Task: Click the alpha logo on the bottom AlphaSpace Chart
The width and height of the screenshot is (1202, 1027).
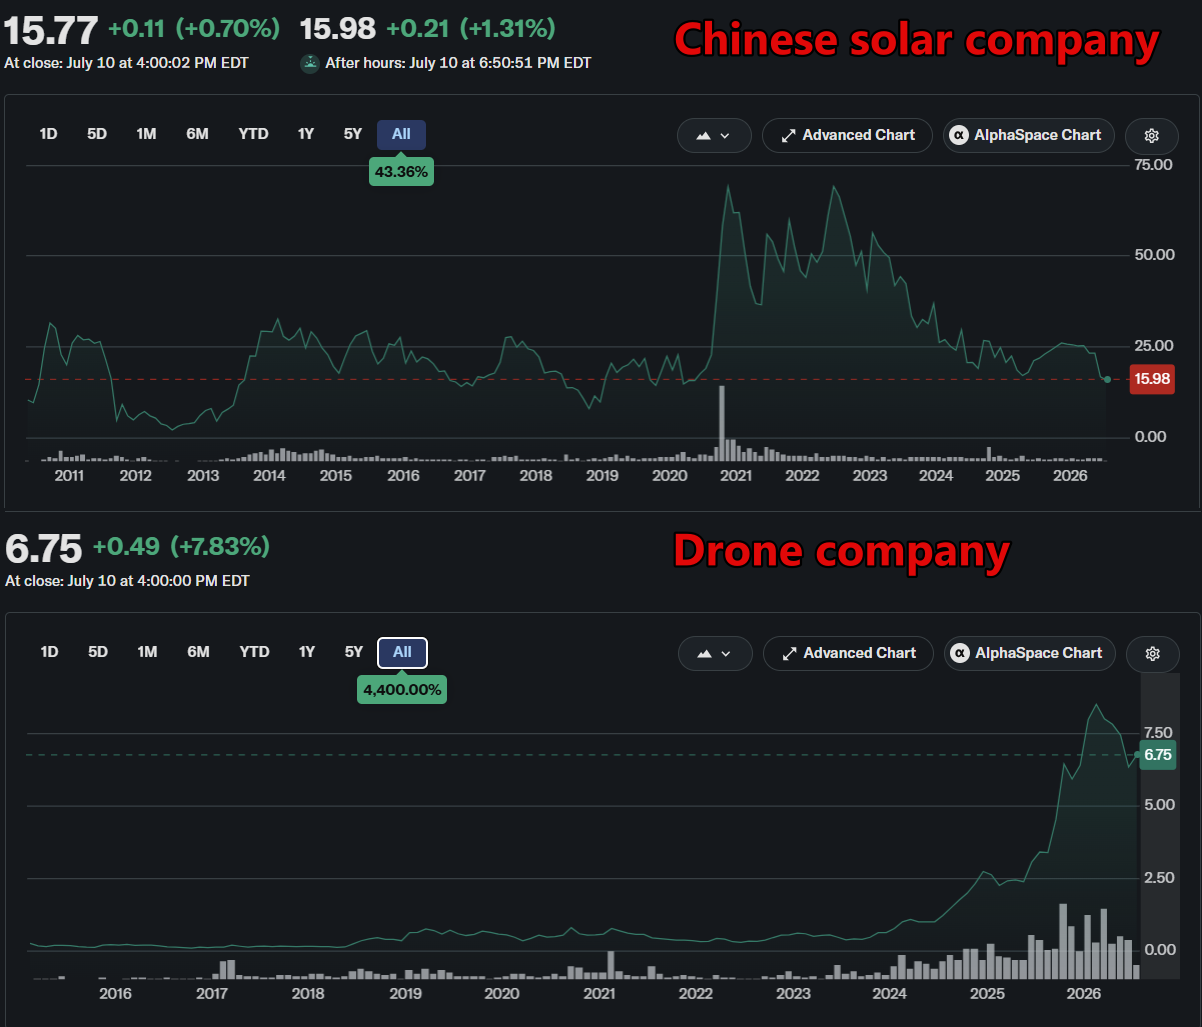Action: [960, 653]
